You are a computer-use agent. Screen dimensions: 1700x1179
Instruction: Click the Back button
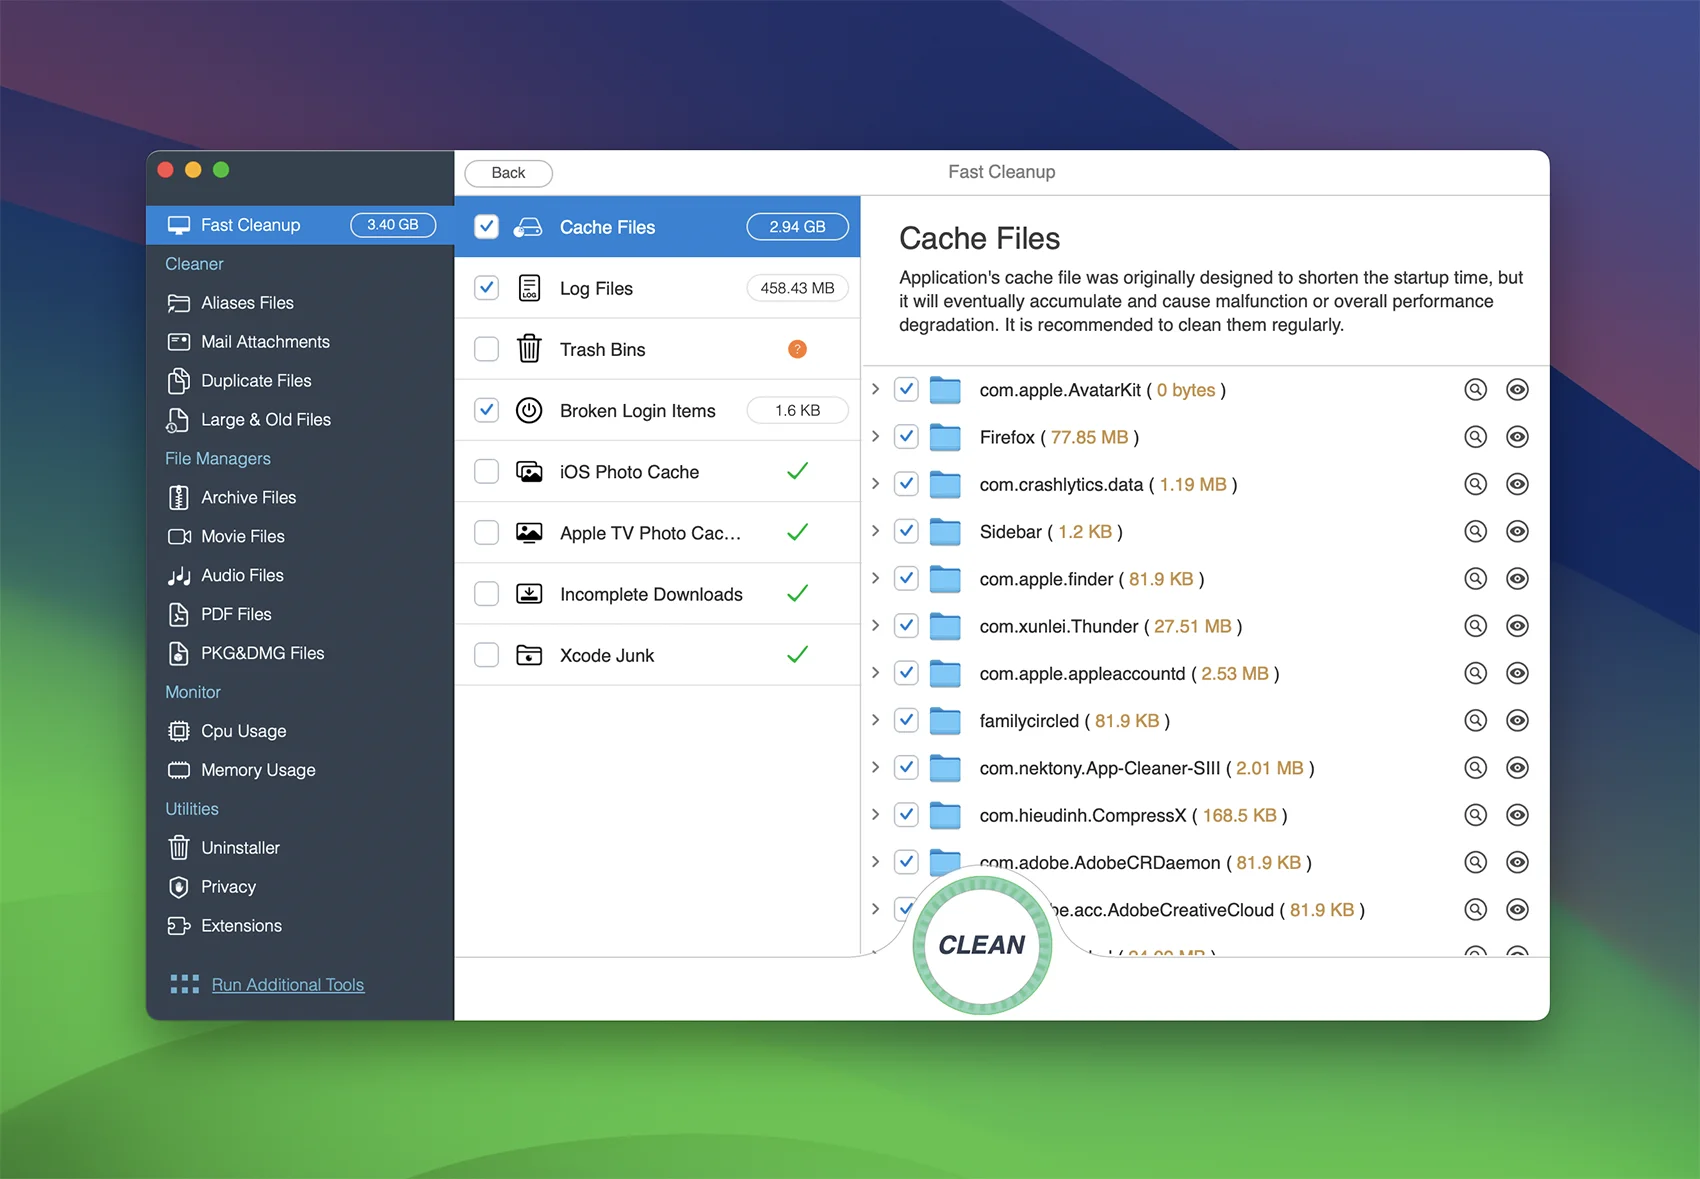508,173
